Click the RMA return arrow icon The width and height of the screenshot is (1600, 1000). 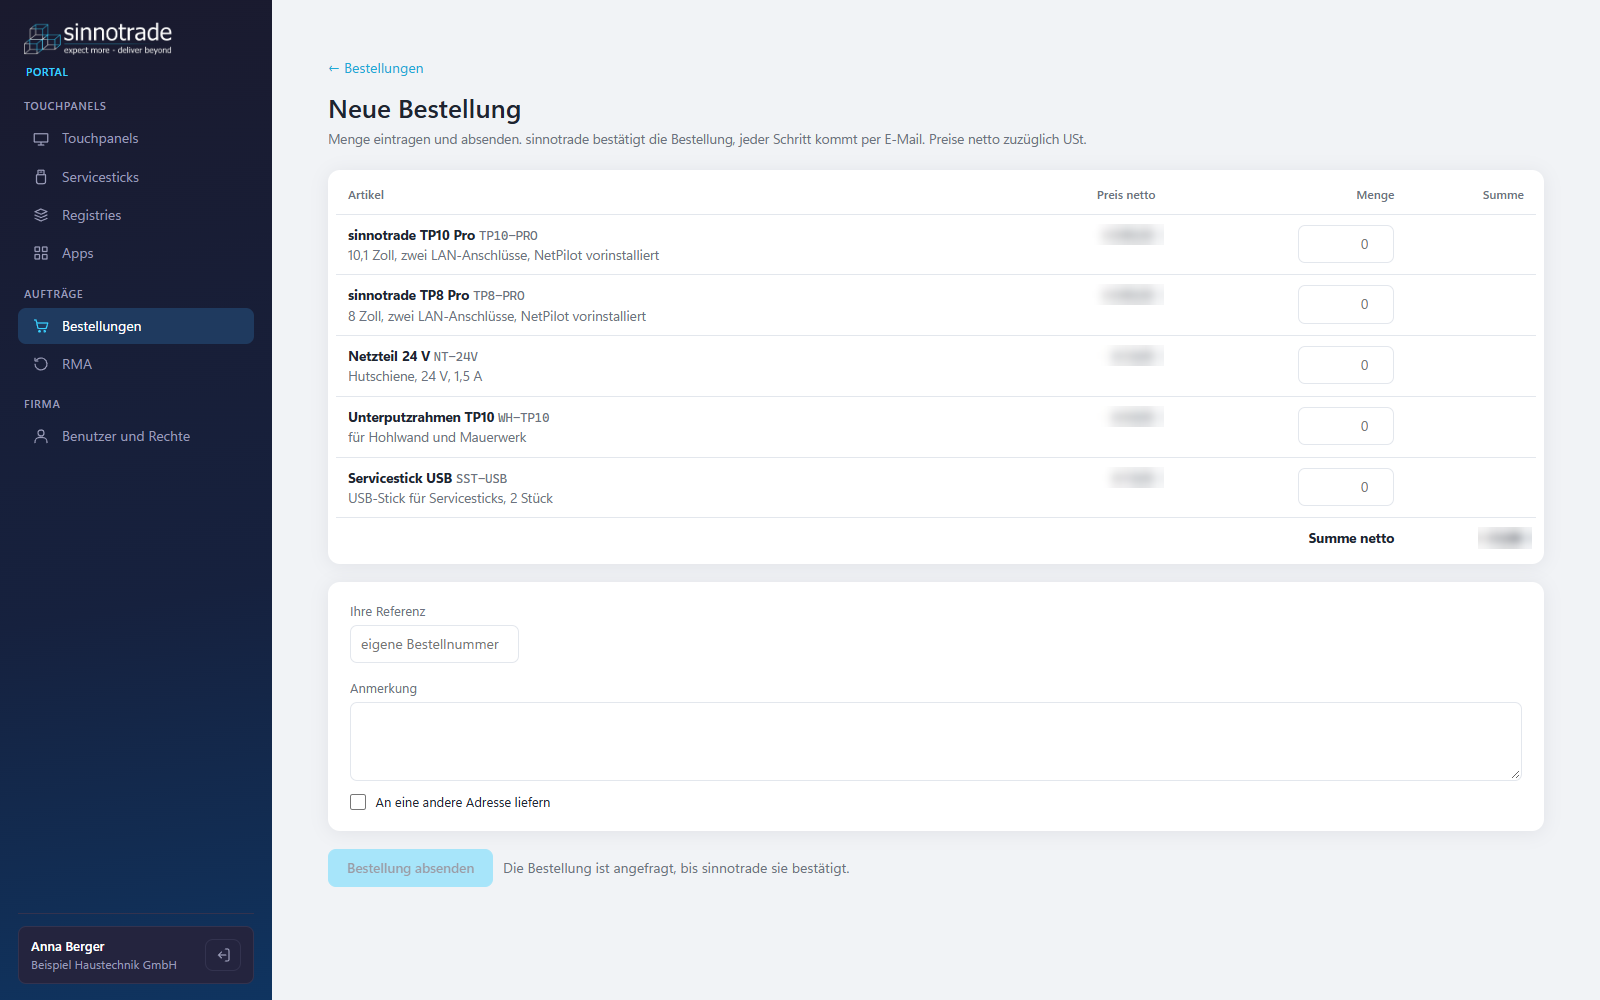(x=41, y=364)
